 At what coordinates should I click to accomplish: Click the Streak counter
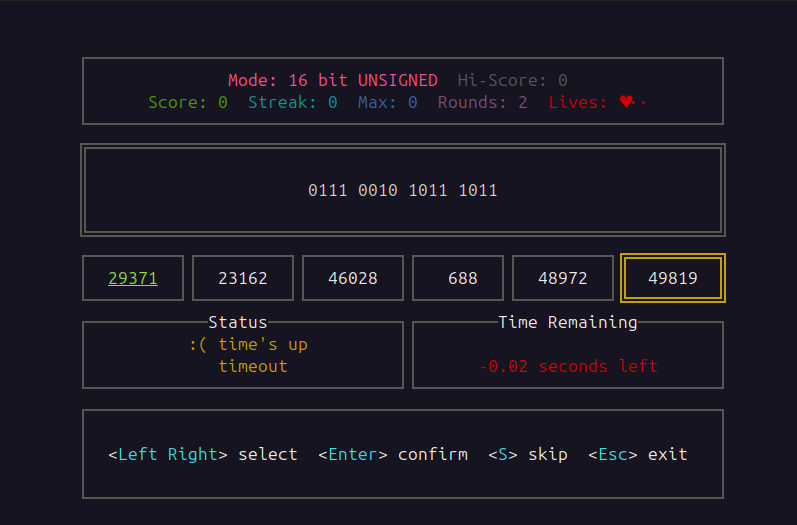(292, 102)
